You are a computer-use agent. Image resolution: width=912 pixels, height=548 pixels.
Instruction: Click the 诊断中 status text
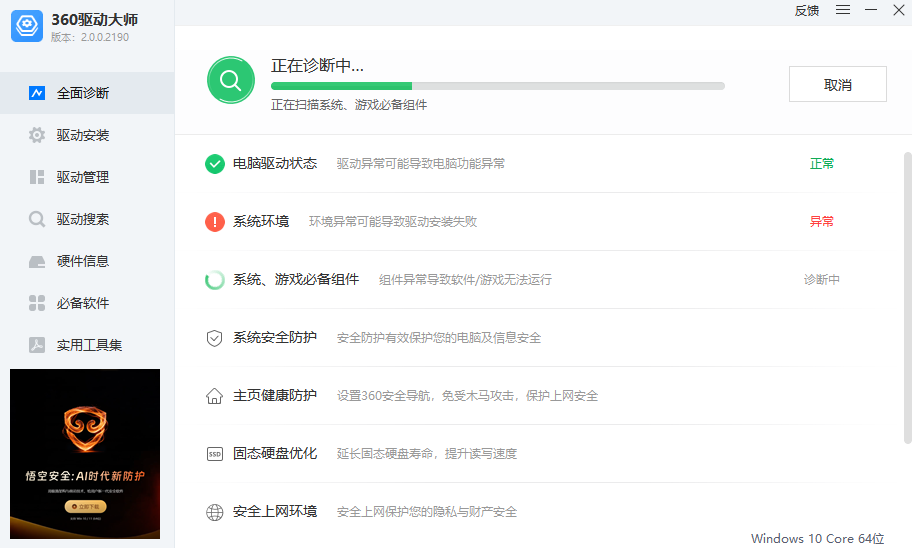click(x=822, y=280)
